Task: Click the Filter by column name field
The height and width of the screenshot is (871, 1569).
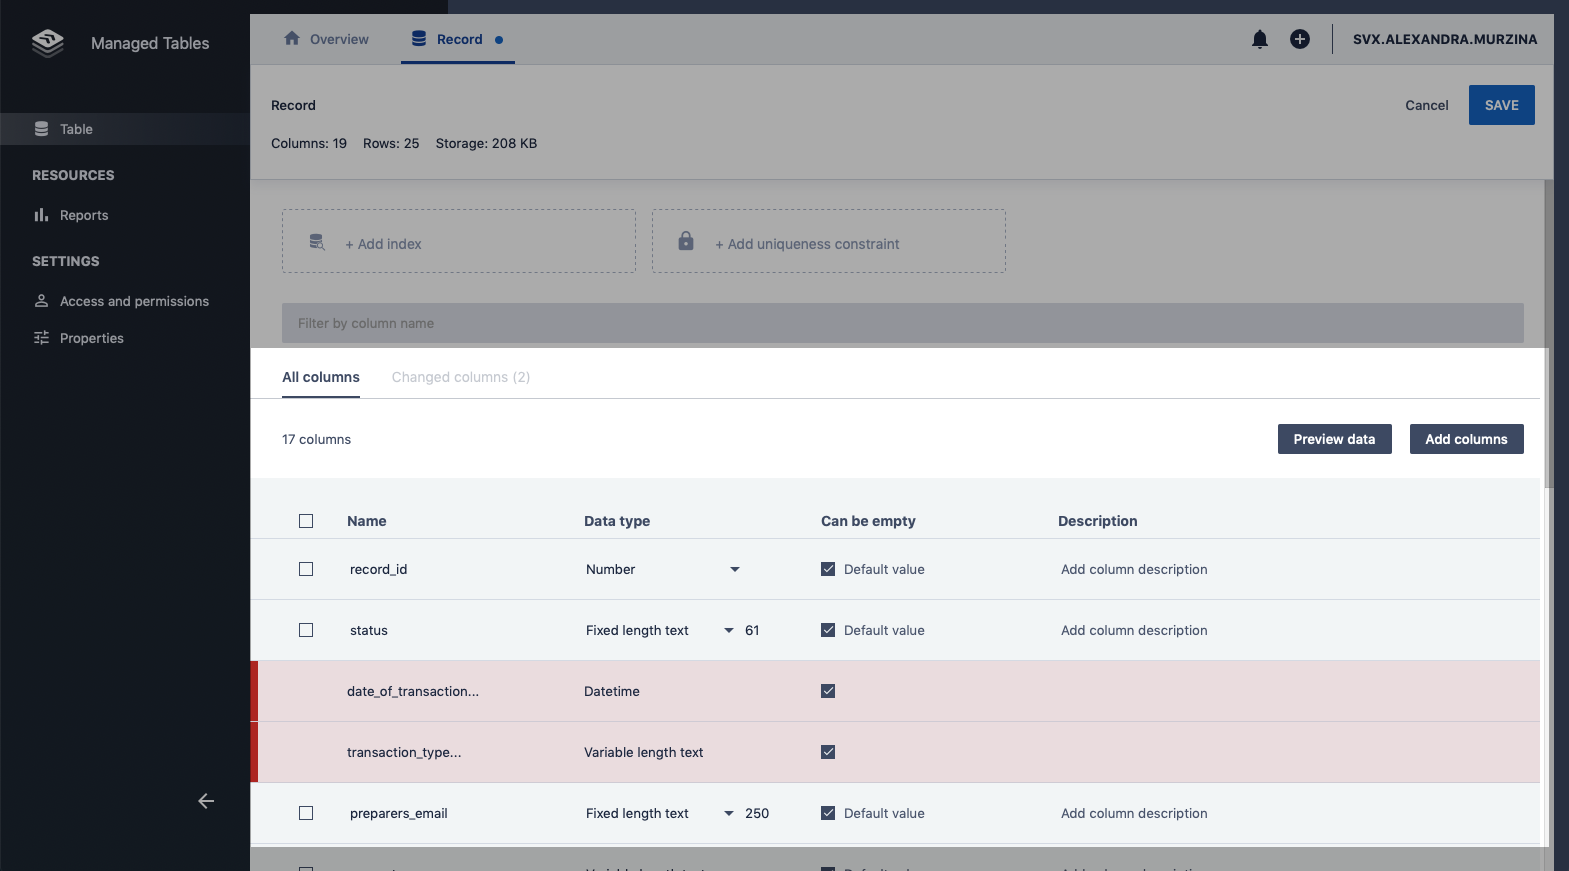Action: pyautogui.click(x=902, y=323)
